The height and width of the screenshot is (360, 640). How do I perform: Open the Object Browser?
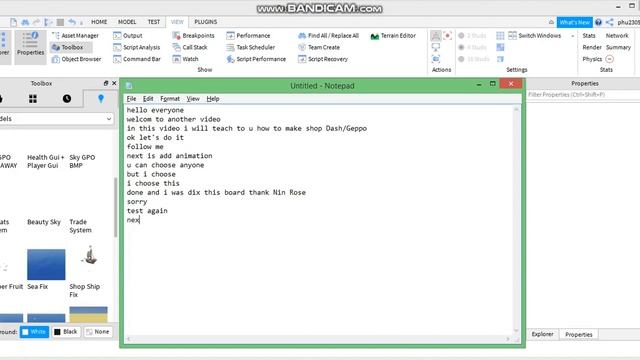coord(76,59)
